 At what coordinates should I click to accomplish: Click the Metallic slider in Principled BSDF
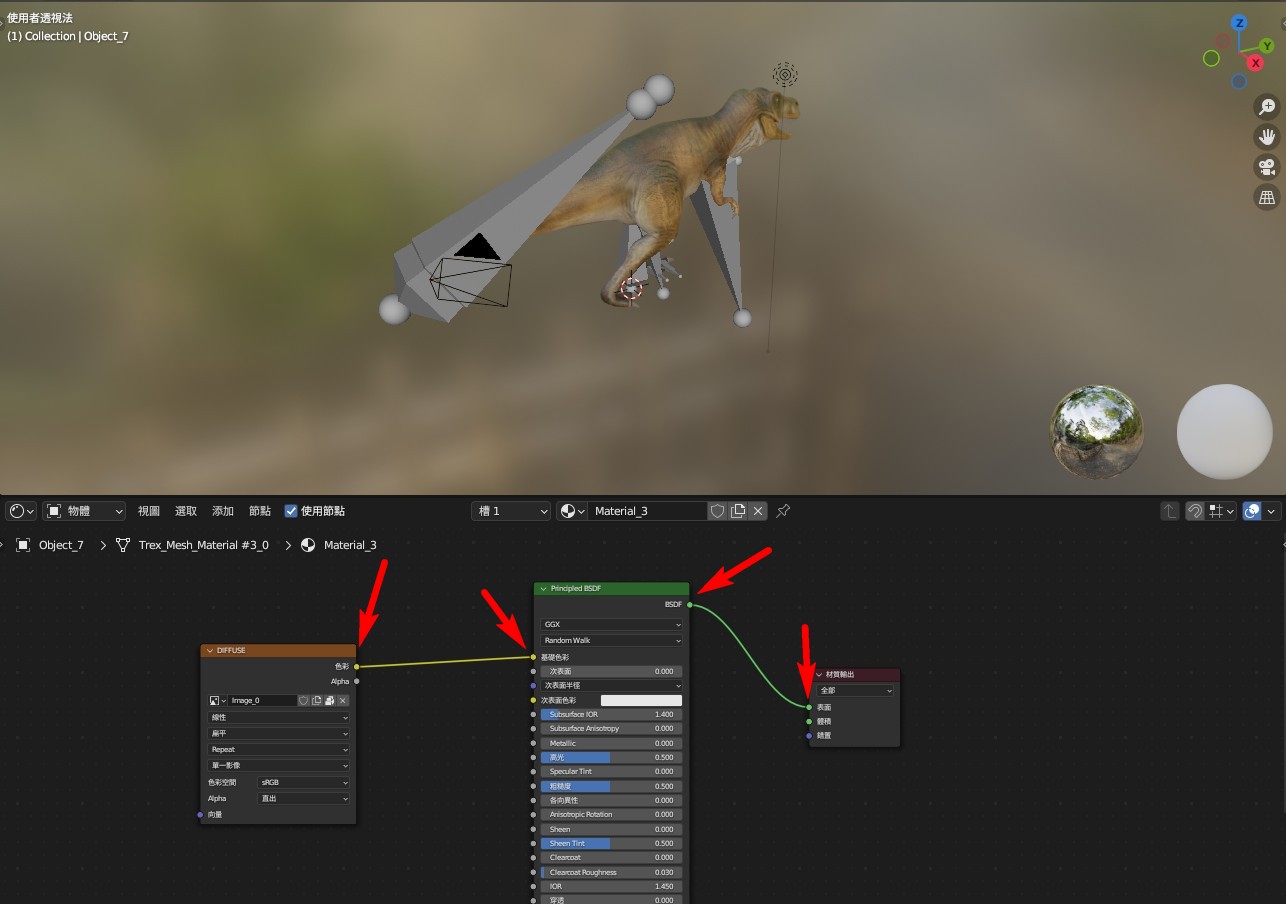click(x=612, y=743)
